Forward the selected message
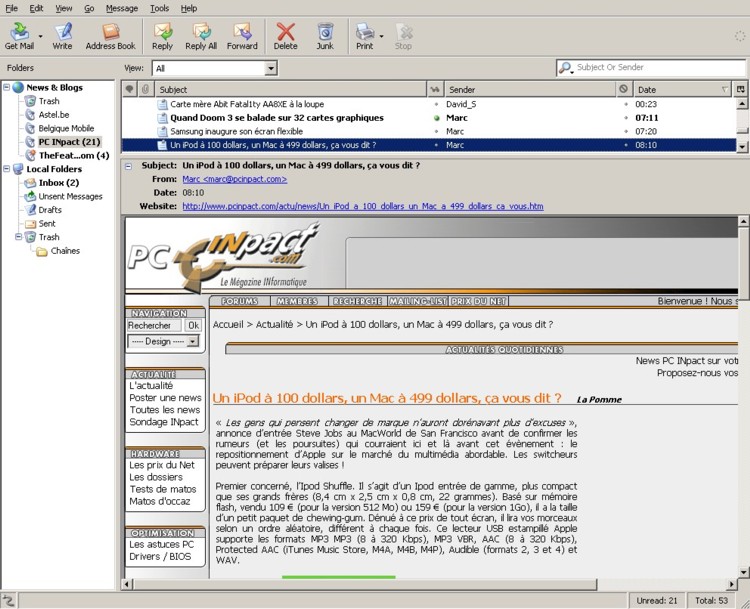750x609 pixels. pos(242,37)
